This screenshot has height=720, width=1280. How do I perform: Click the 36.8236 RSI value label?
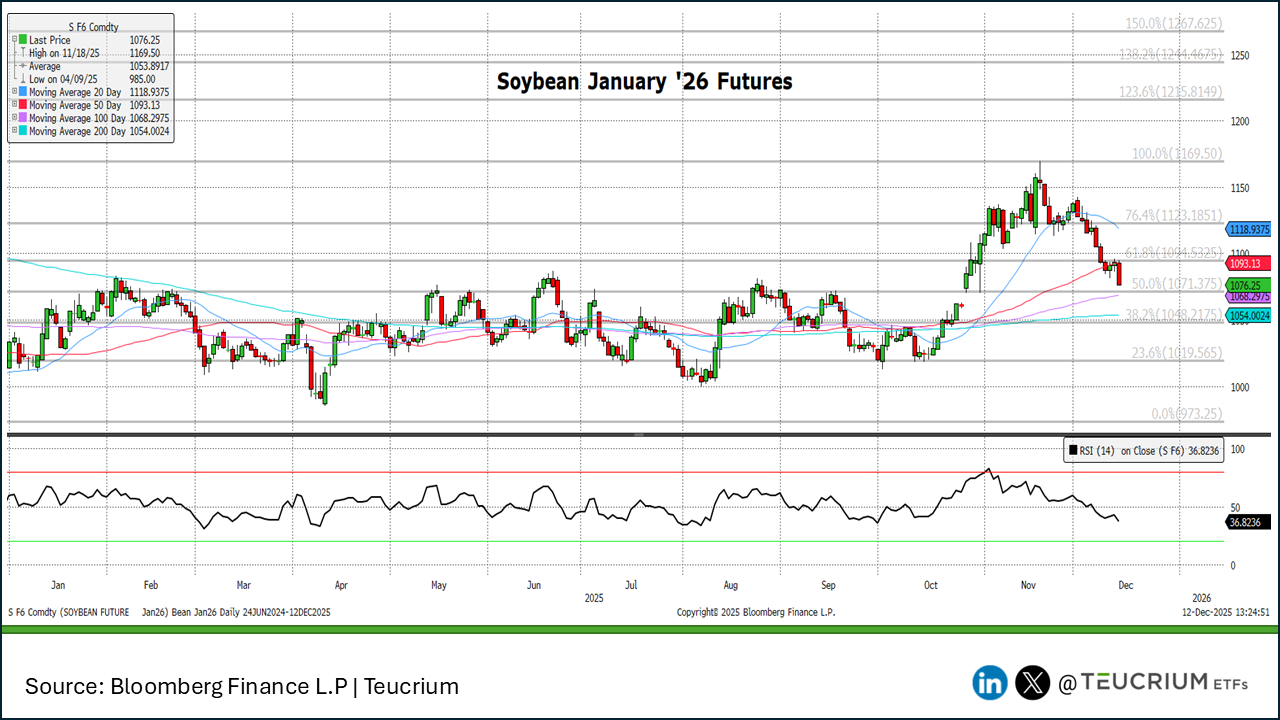click(x=1248, y=521)
